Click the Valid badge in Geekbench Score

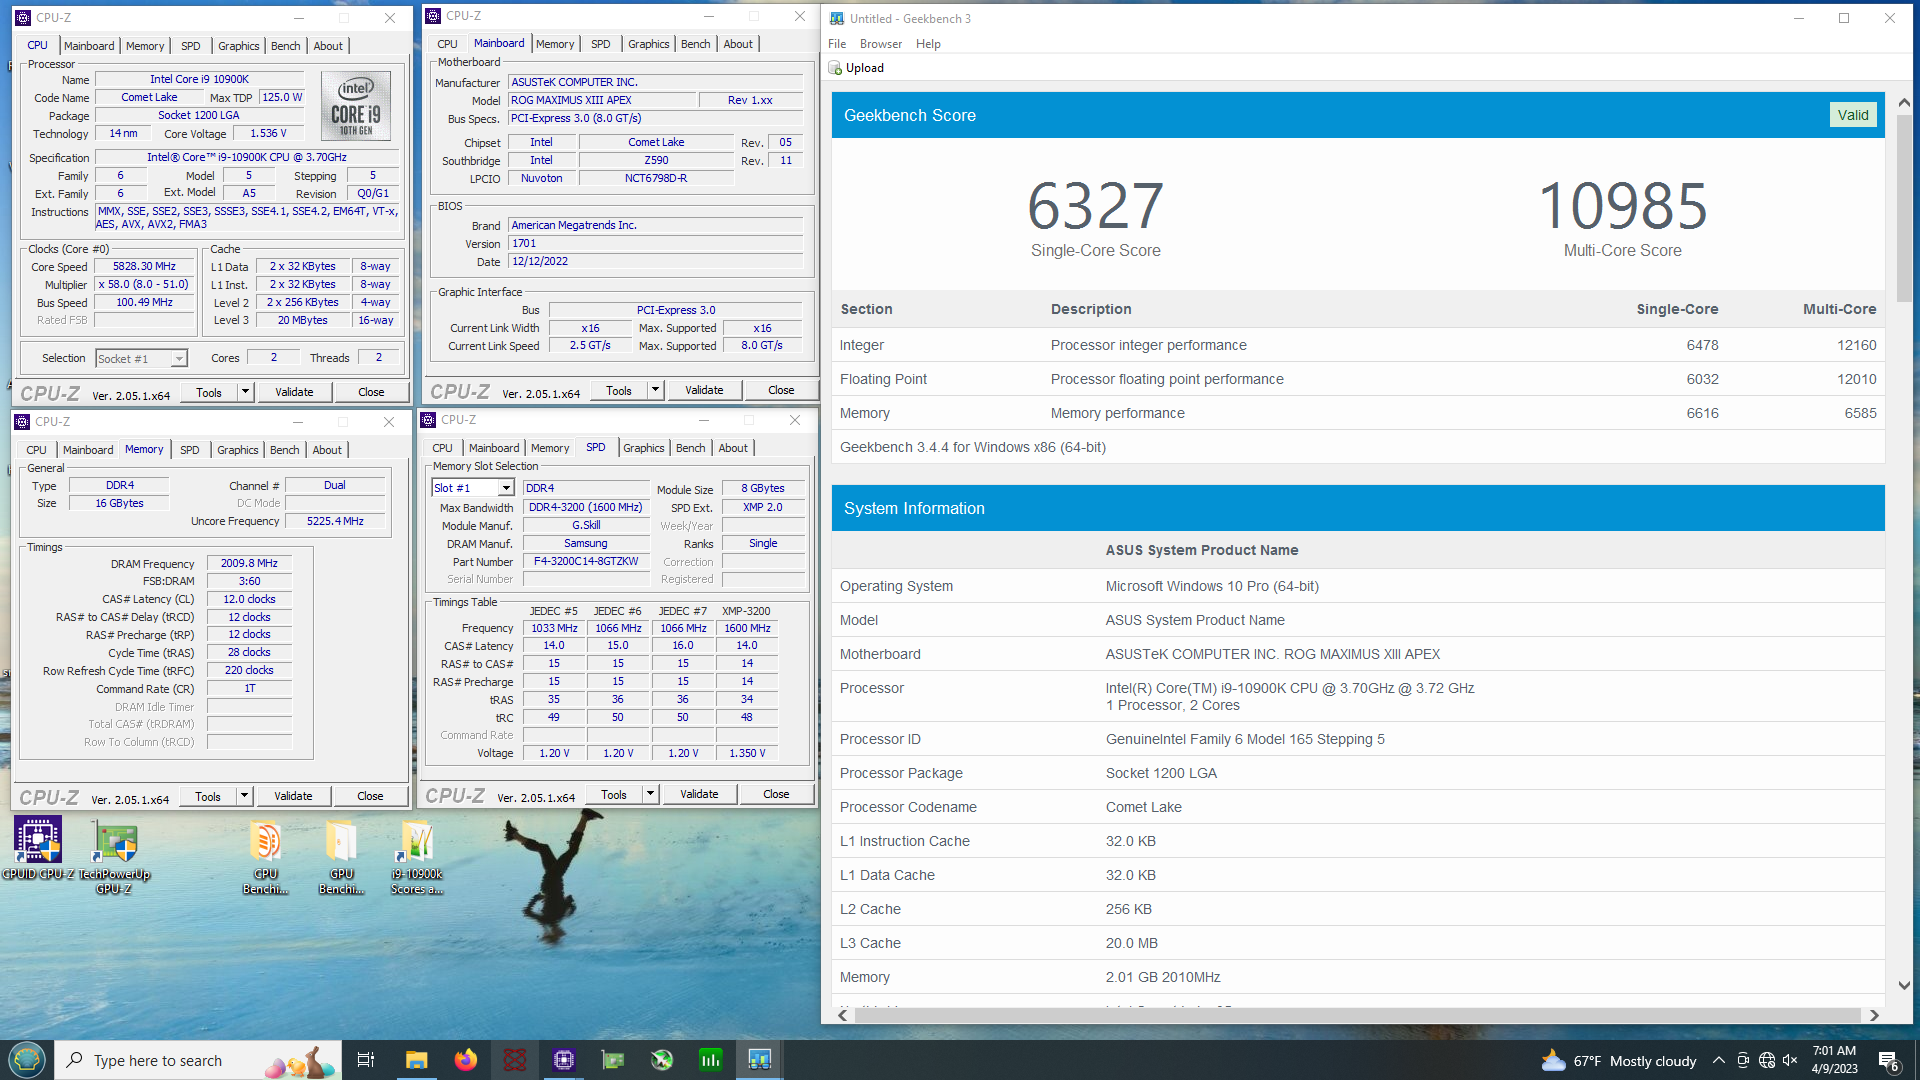click(1852, 115)
